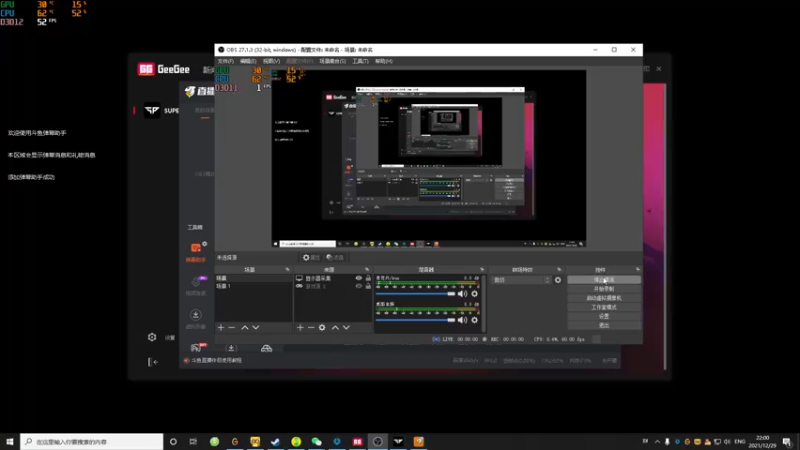
Task: Click the GeeGee logo
Action: (163, 69)
